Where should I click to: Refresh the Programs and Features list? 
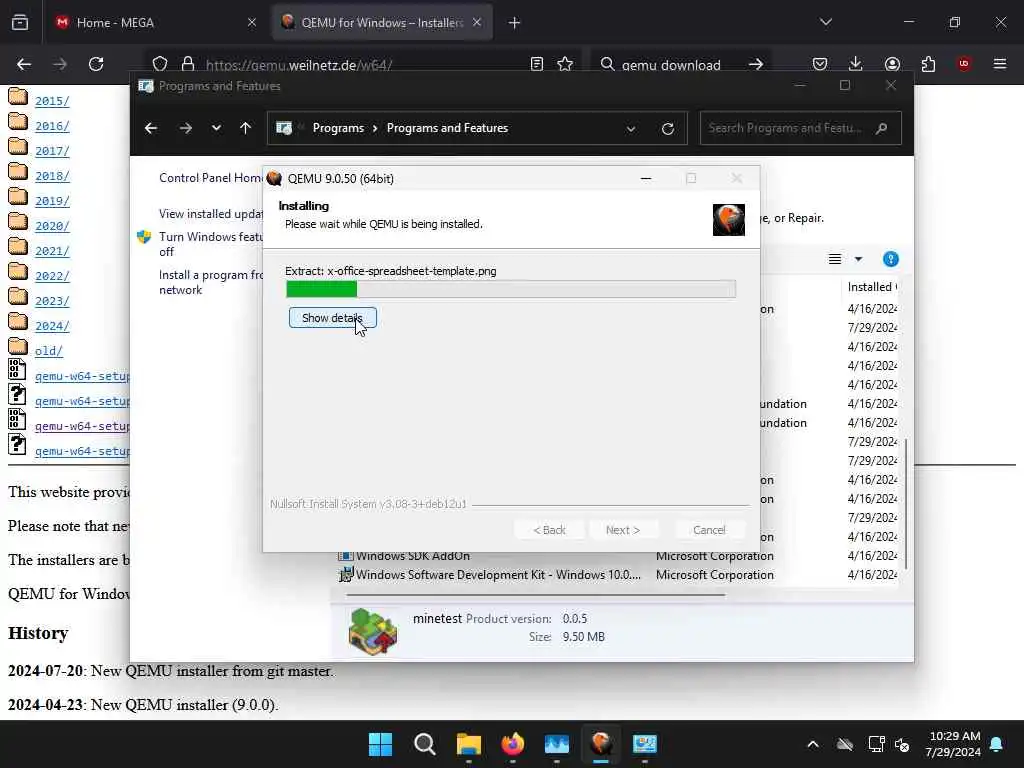click(x=667, y=129)
